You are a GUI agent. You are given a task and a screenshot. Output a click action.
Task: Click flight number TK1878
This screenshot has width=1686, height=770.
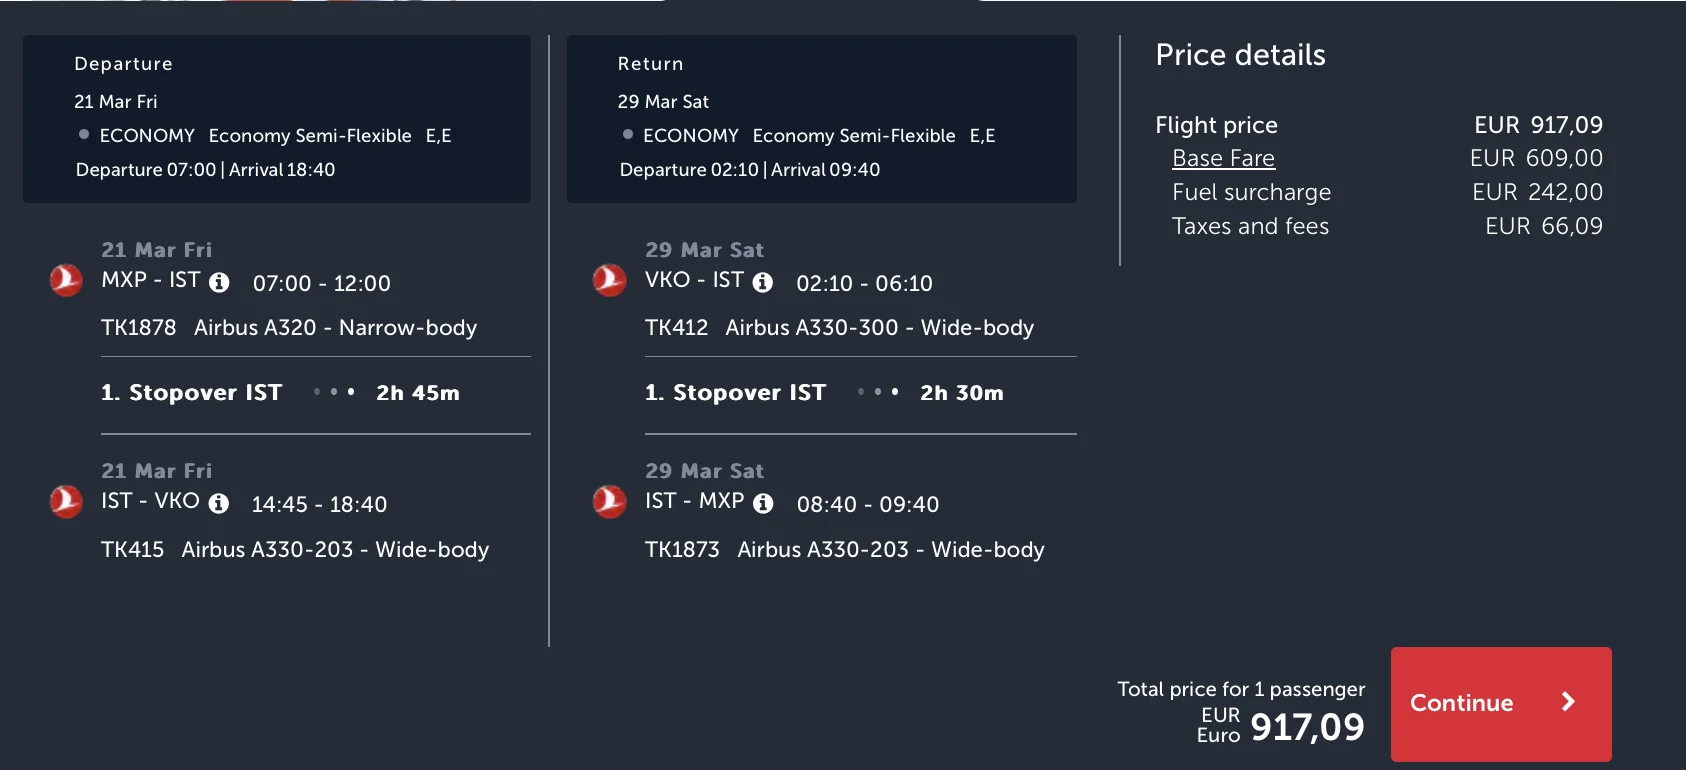click(x=139, y=328)
